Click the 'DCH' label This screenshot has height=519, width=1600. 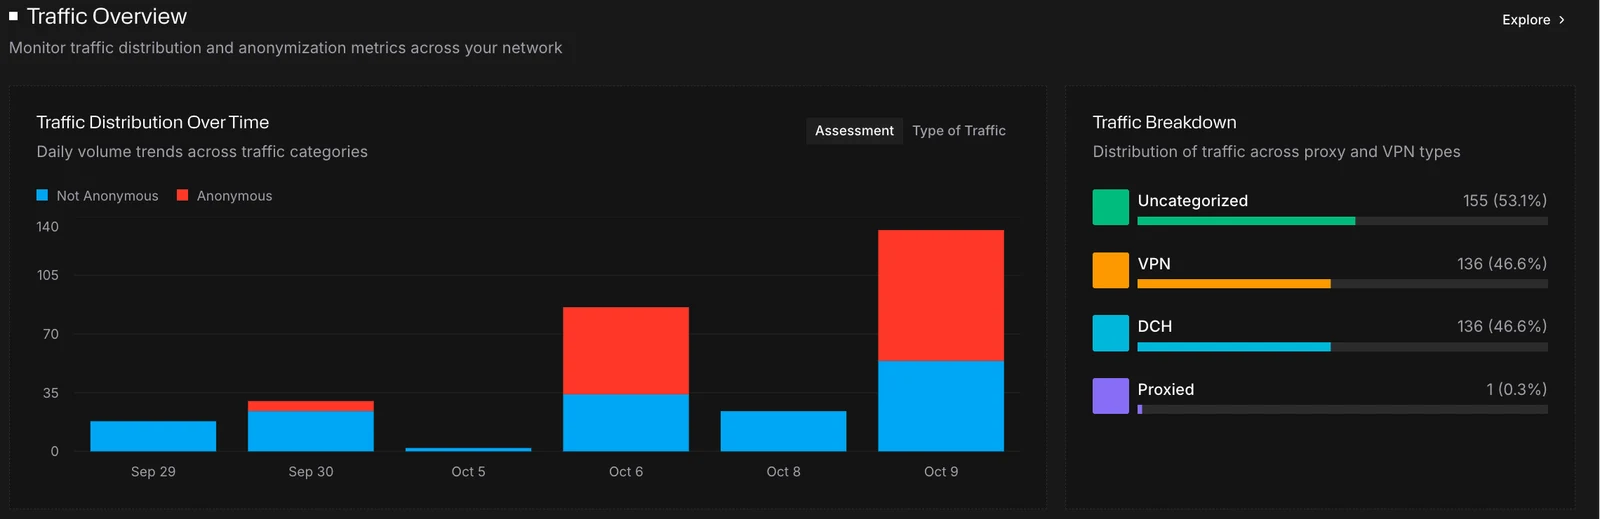point(1155,326)
